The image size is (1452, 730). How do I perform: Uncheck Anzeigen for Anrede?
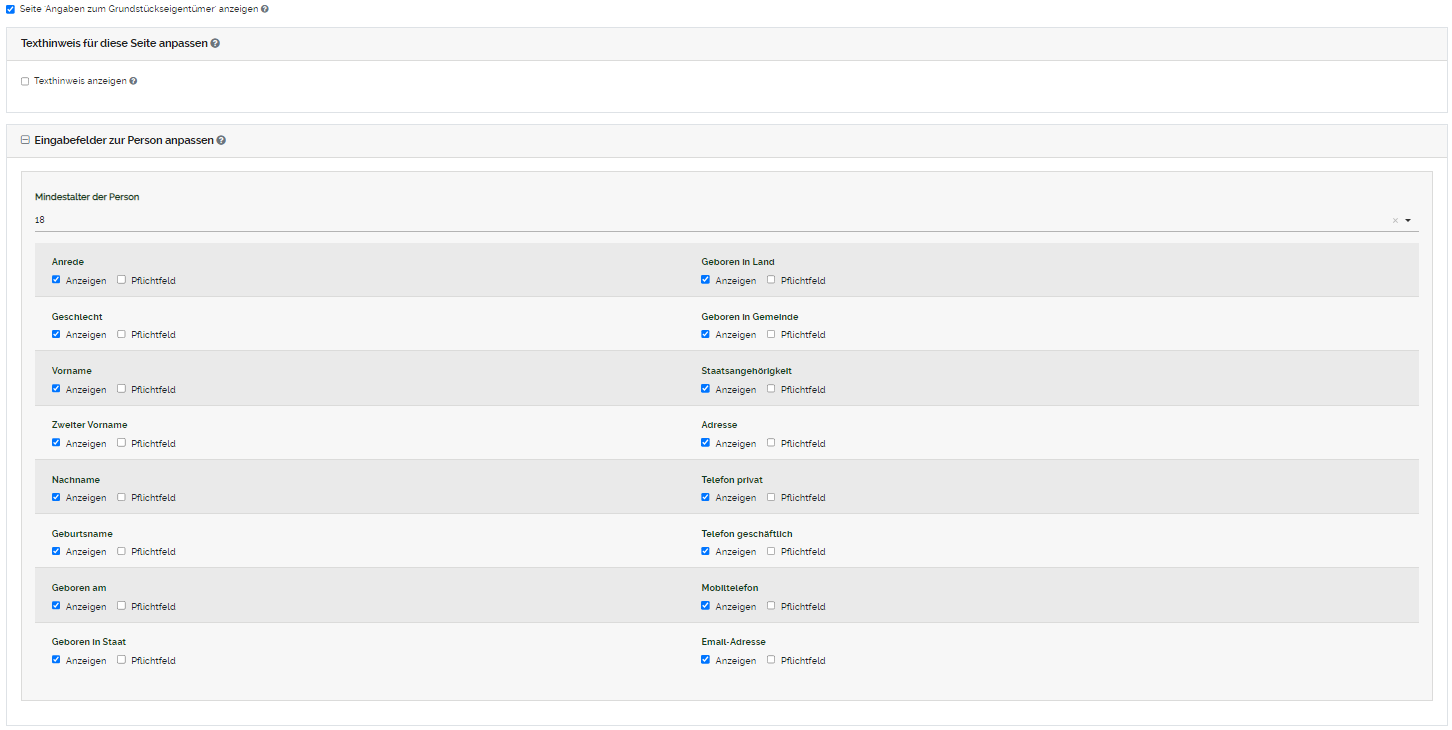click(56, 280)
